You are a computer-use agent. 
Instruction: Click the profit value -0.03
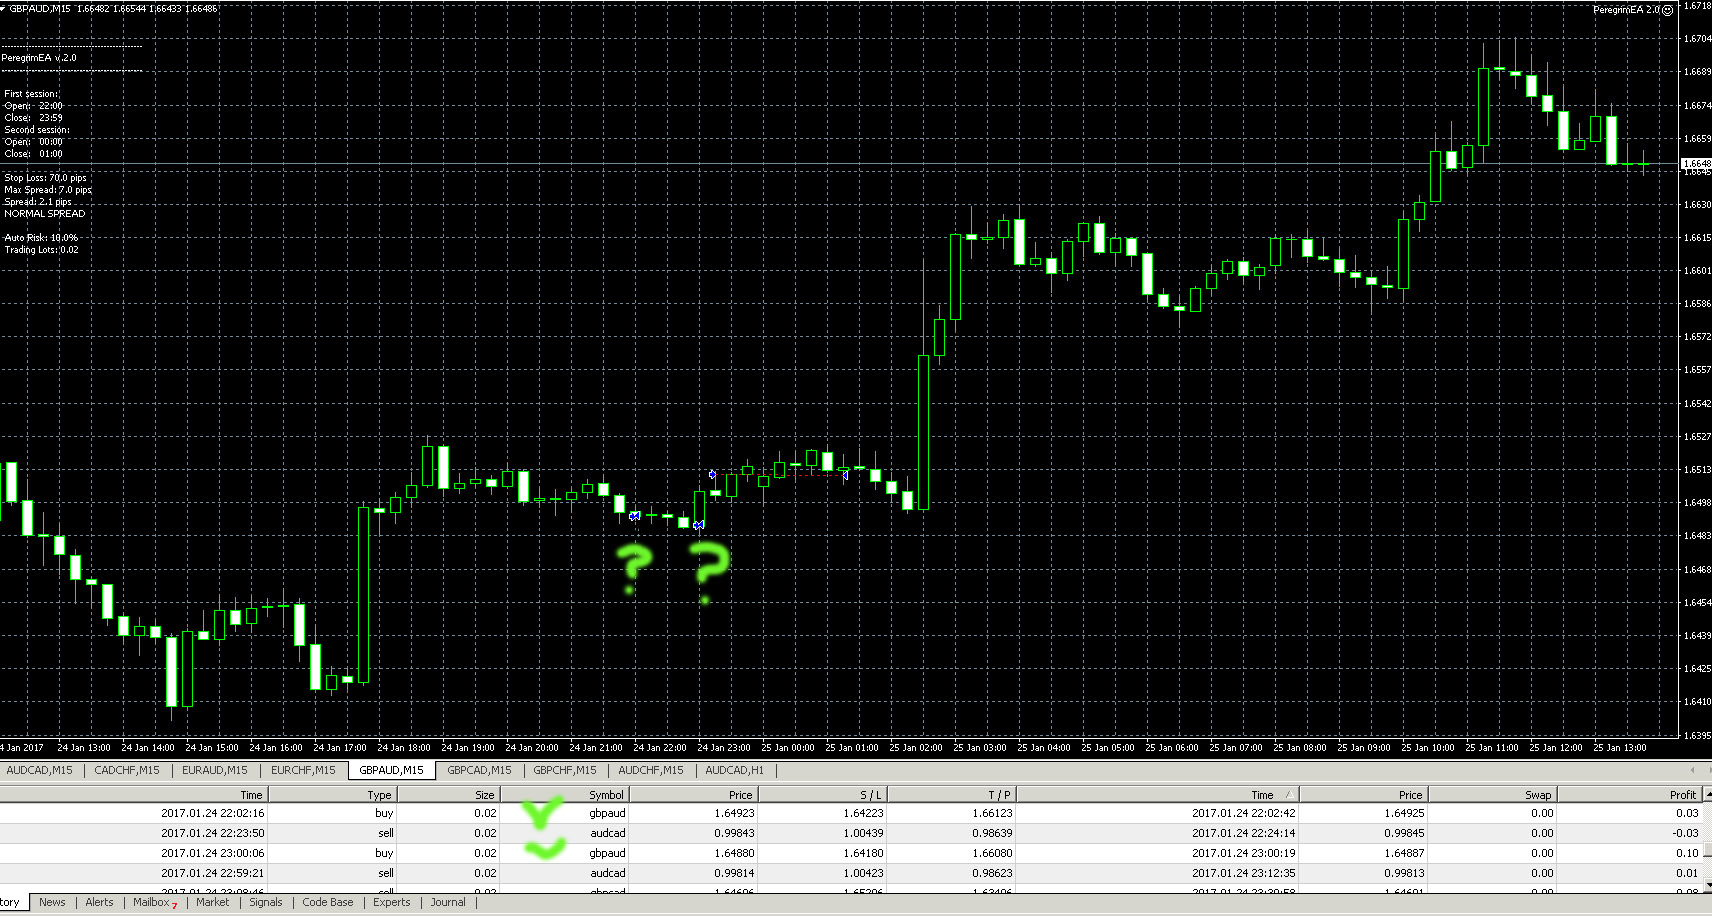[x=1686, y=833]
